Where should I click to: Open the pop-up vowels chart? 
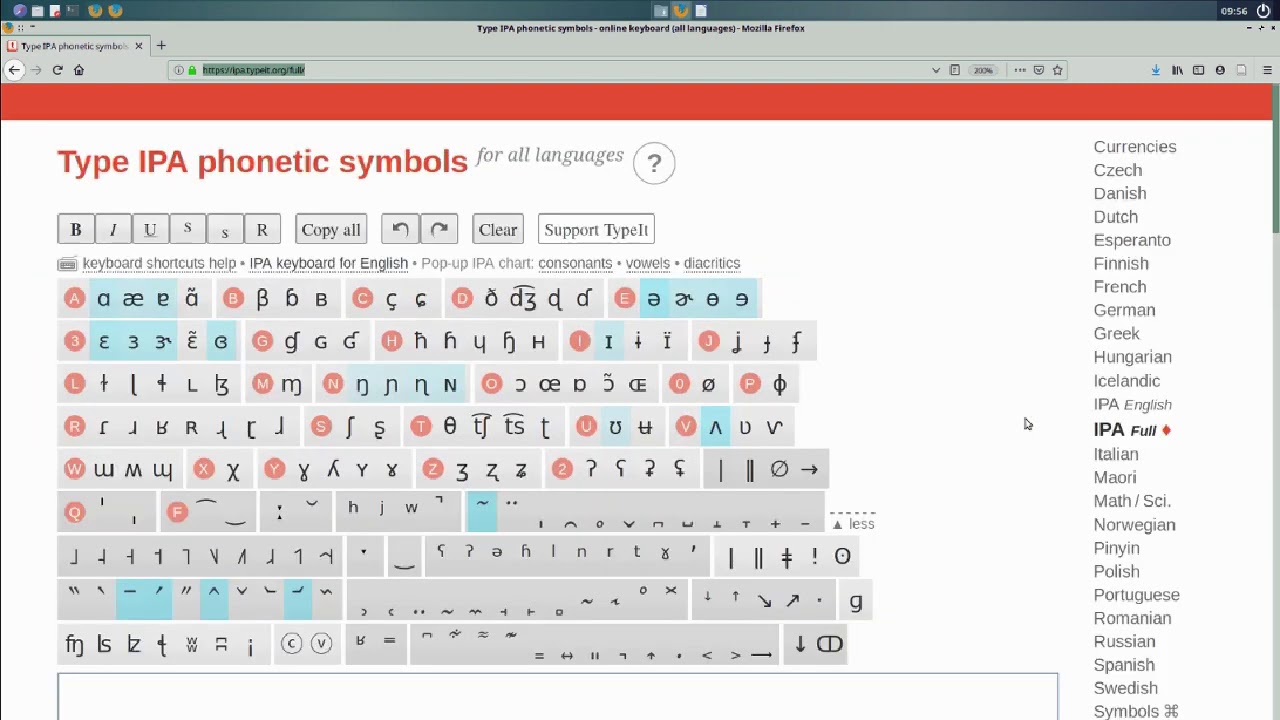pyautogui.click(x=647, y=263)
